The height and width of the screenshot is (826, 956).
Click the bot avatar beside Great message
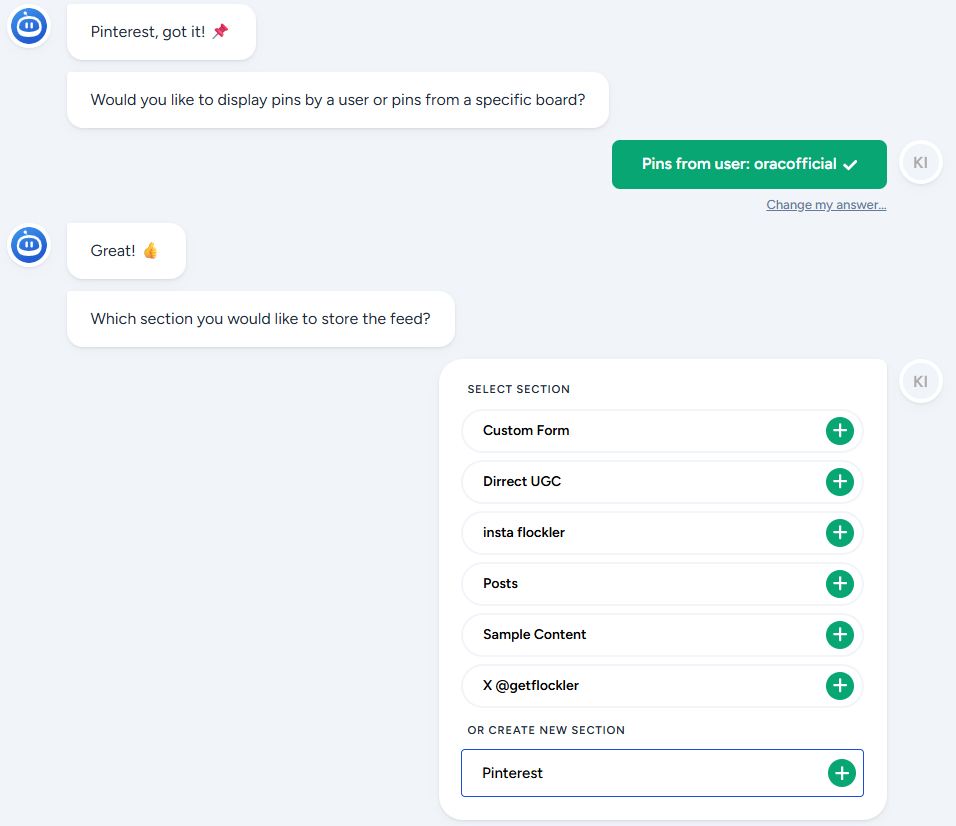29,245
